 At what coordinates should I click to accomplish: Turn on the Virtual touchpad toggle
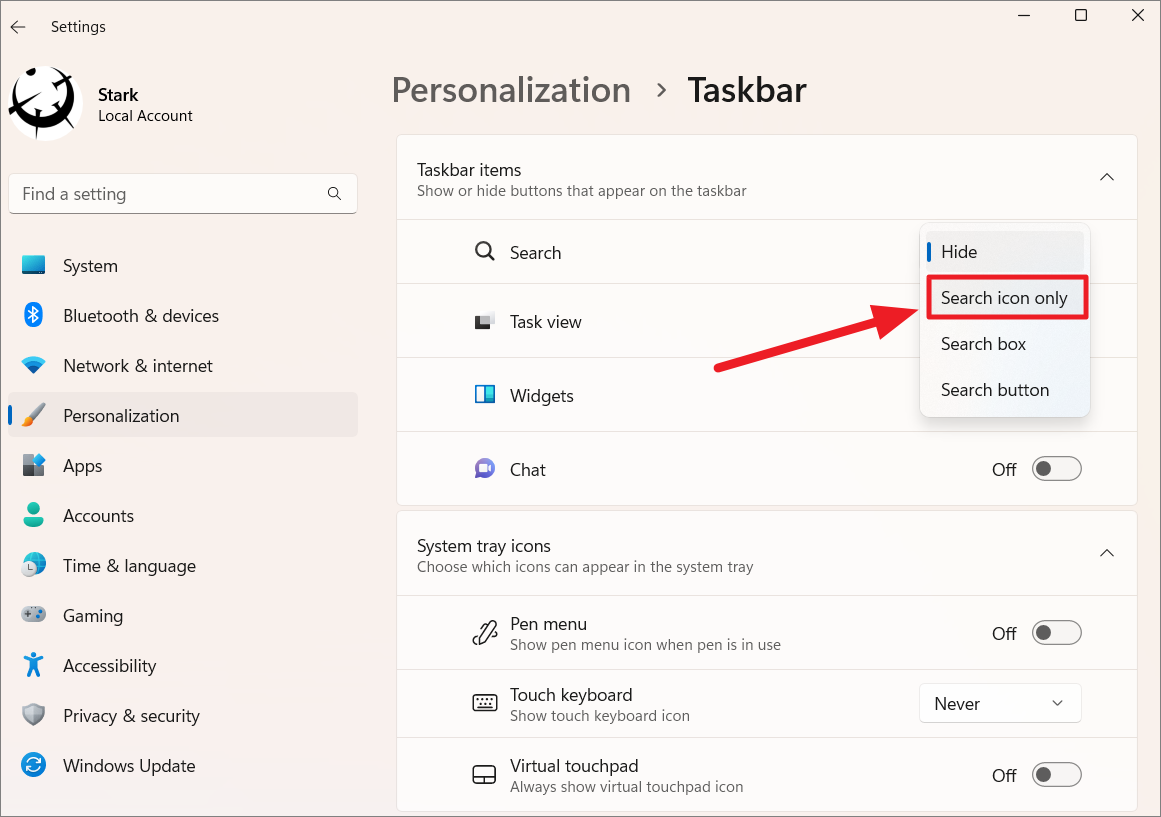coord(1056,774)
